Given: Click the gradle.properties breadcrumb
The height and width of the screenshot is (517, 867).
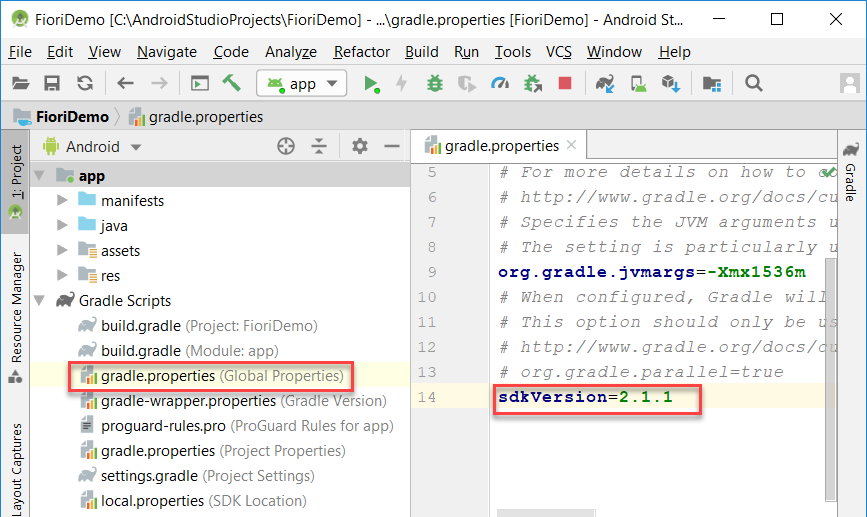Looking at the screenshot, I should click(196, 117).
